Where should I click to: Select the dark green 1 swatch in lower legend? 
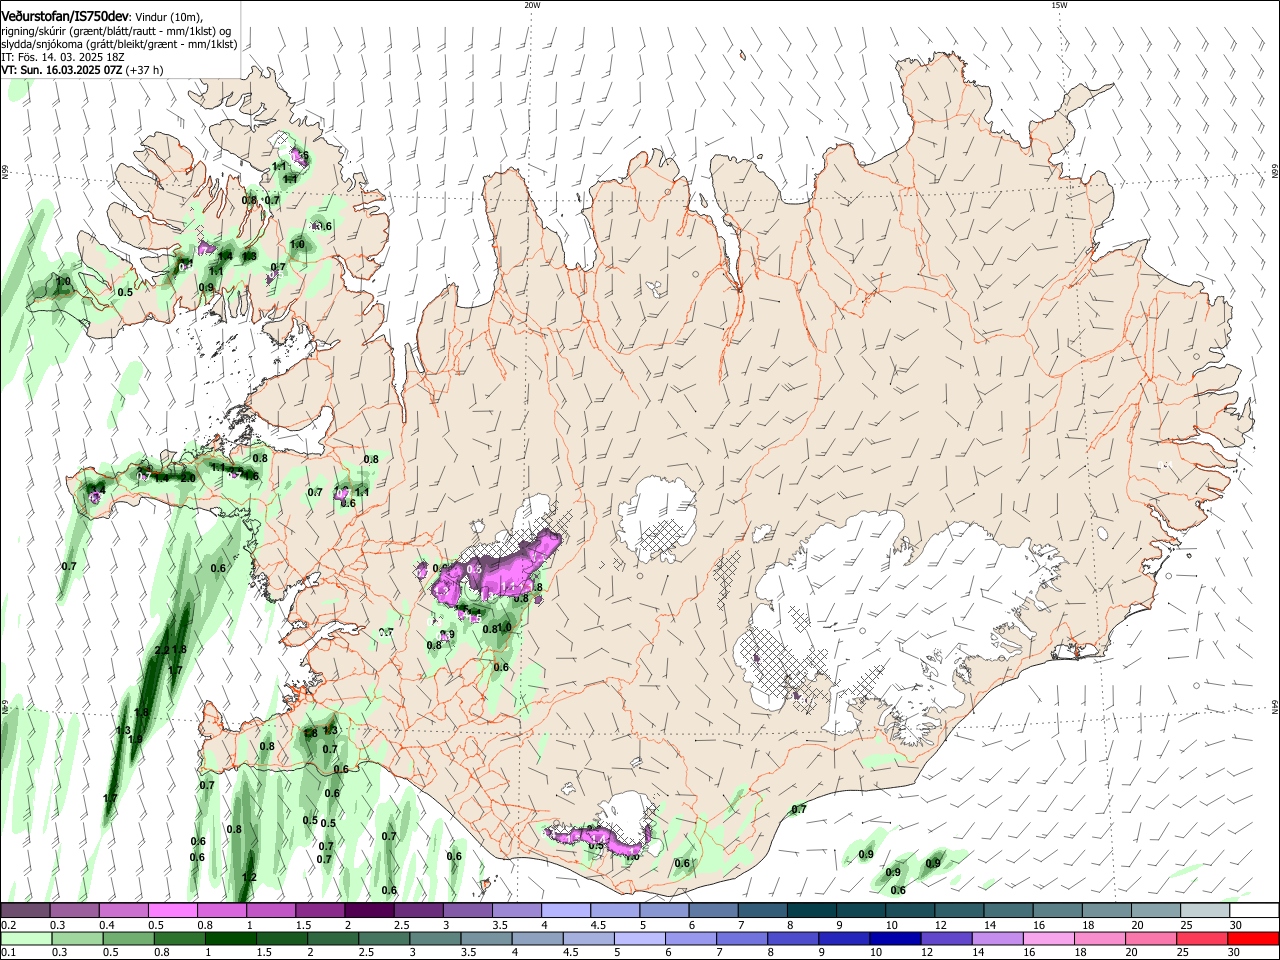232,939
